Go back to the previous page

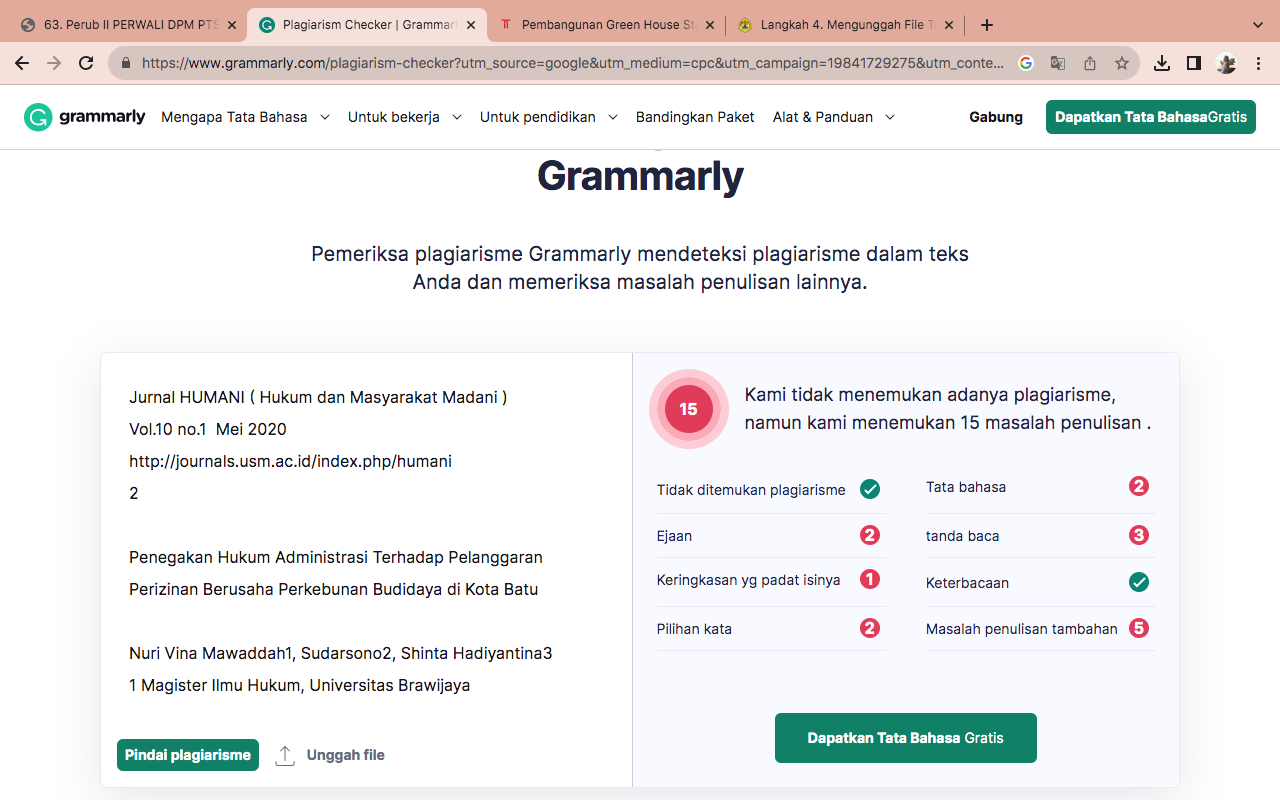22,63
